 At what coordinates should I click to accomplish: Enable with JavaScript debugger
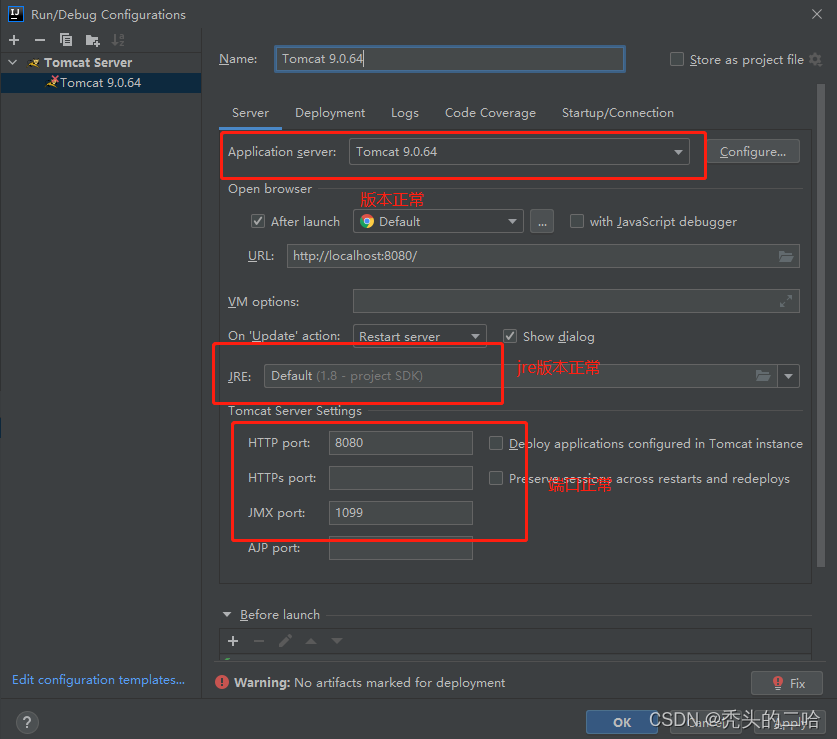pyautogui.click(x=577, y=221)
